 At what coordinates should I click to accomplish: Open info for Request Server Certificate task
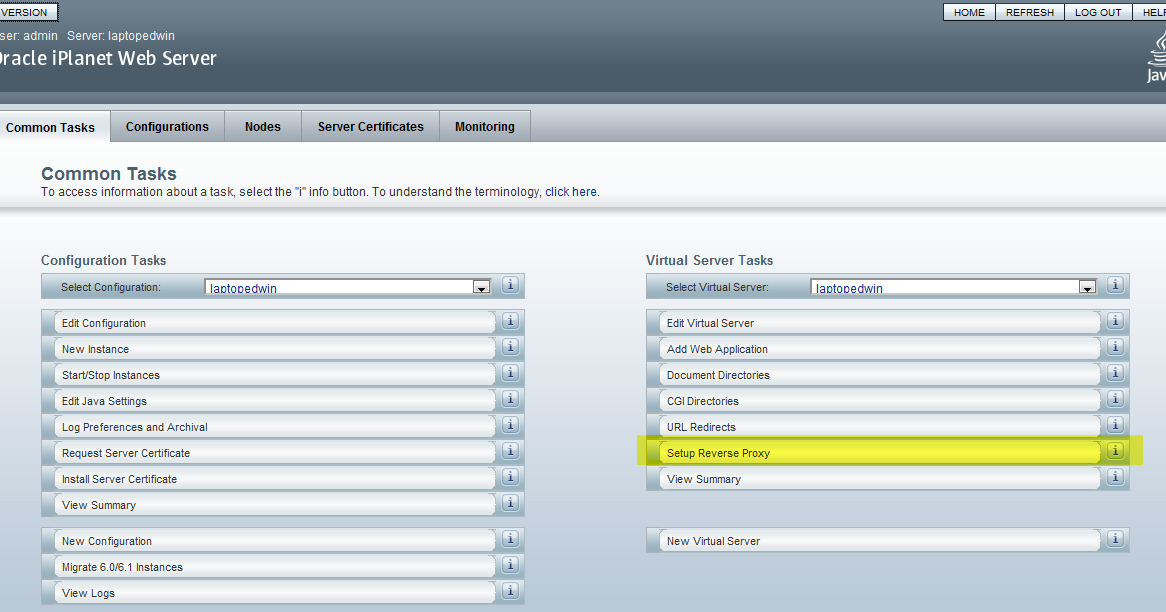click(x=510, y=451)
